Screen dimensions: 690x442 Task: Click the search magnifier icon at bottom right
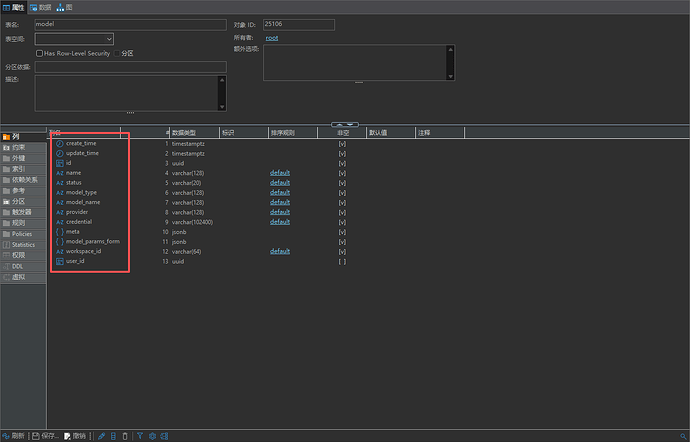683,436
